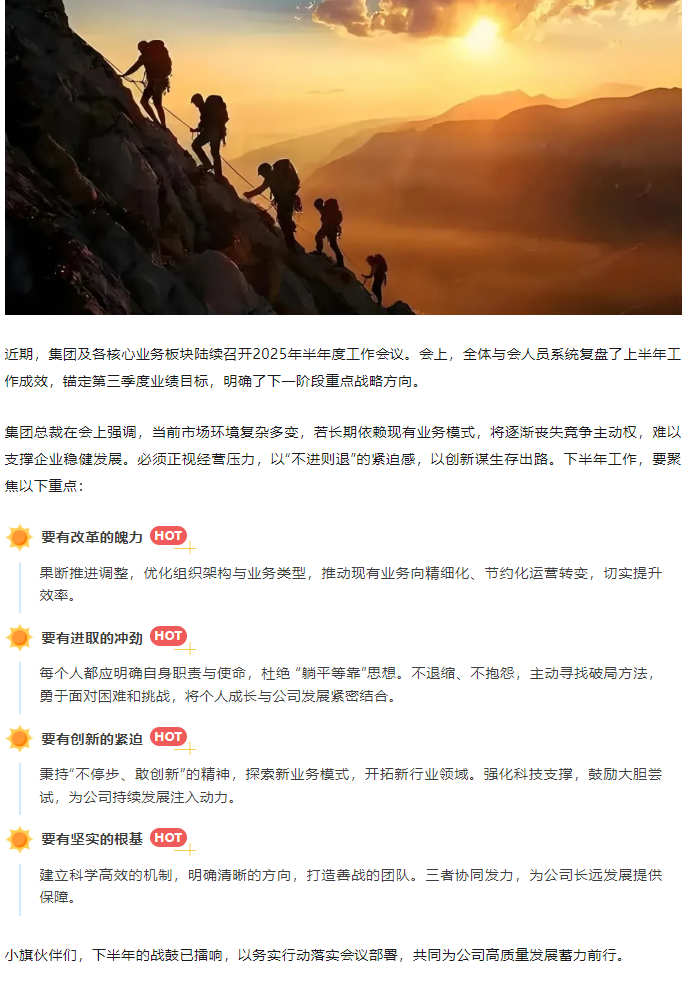
Task: Click the paragraph starting with 集团总裁在会上强调
Action: coord(343,459)
